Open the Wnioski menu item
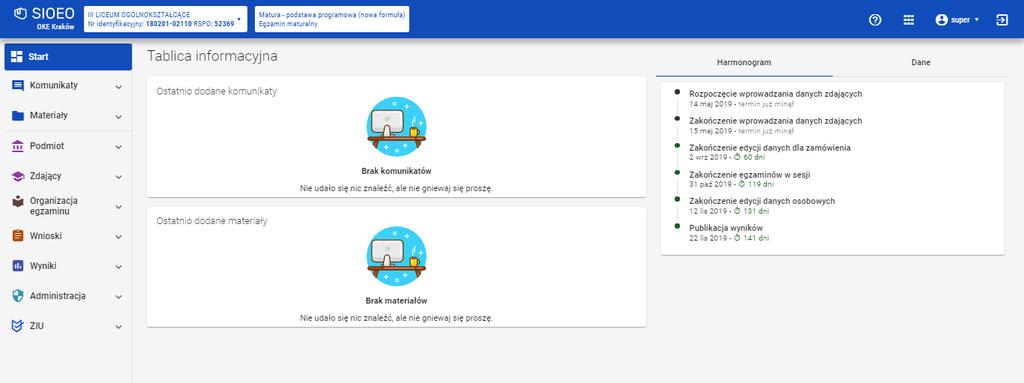The width and height of the screenshot is (1024, 383). click(68, 236)
